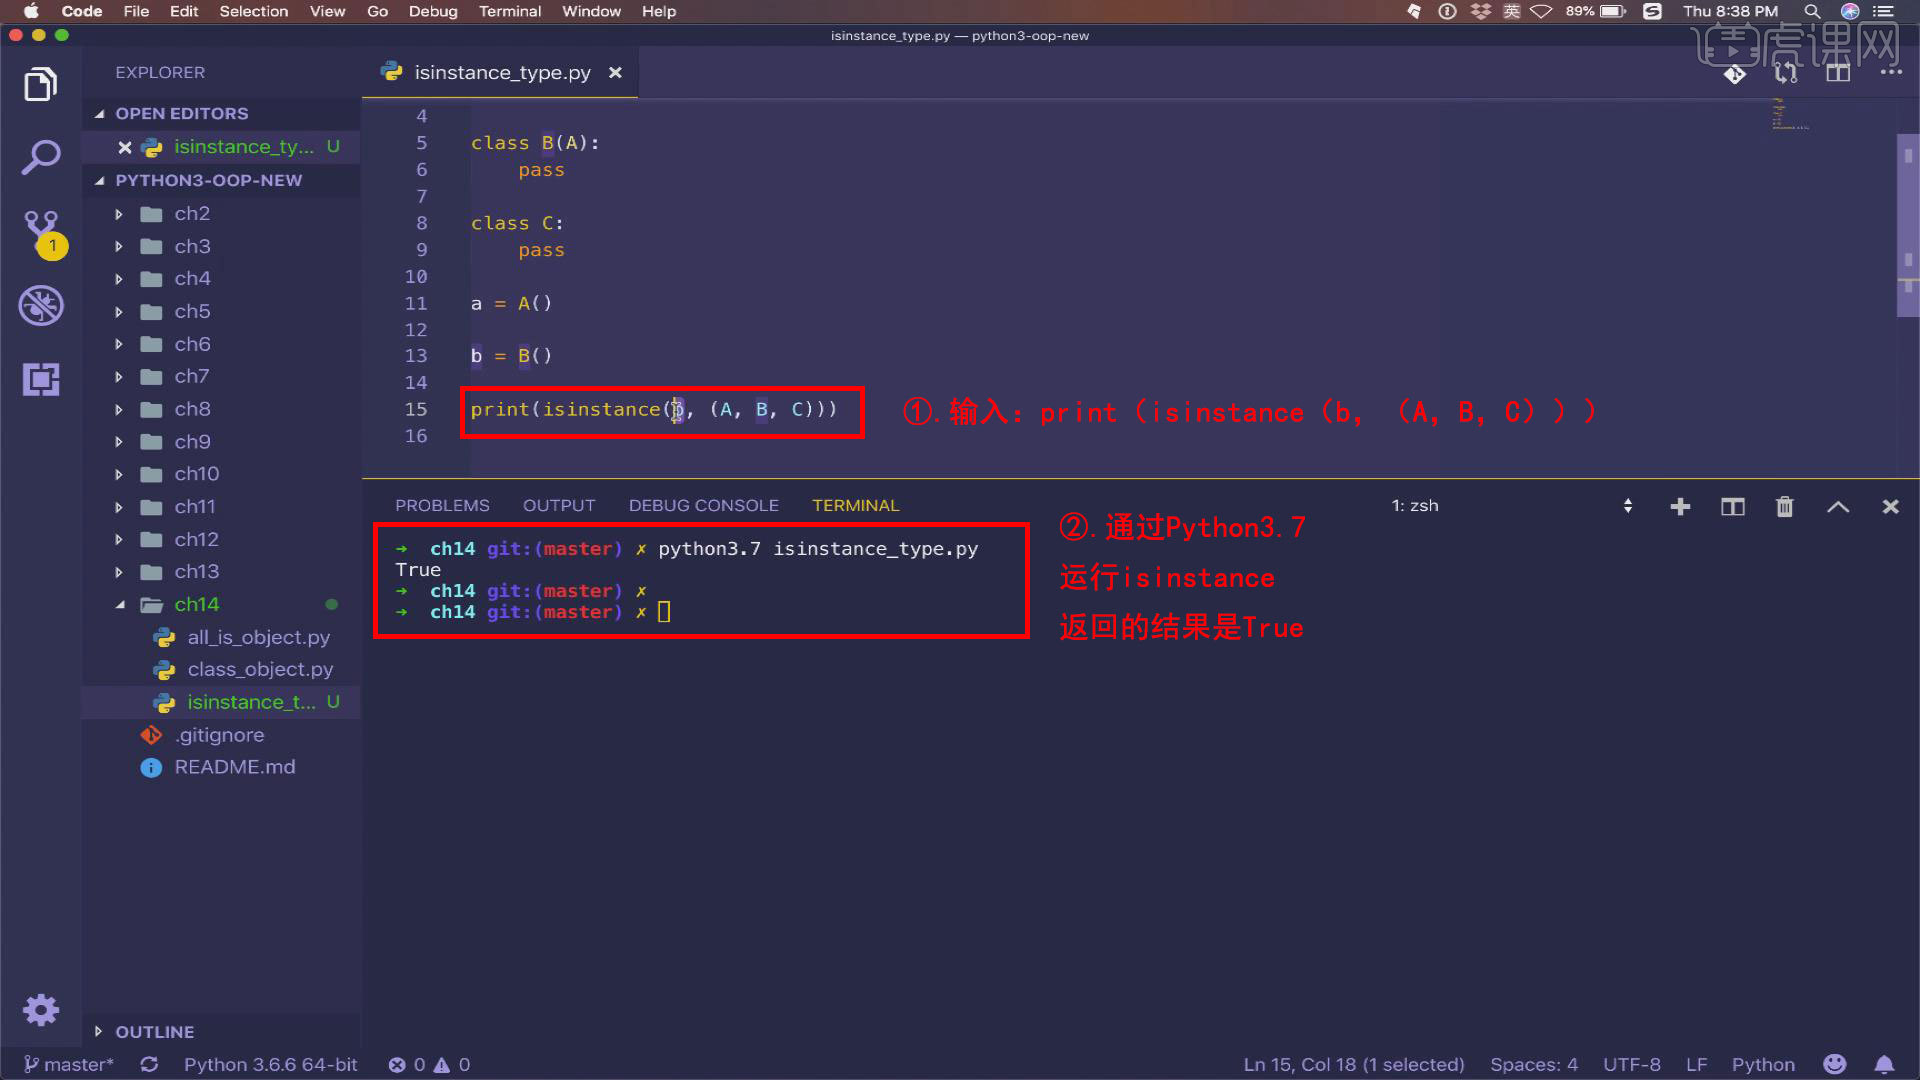This screenshot has width=1920, height=1080.
Task: Open Source Control view with badge
Action: [43, 234]
